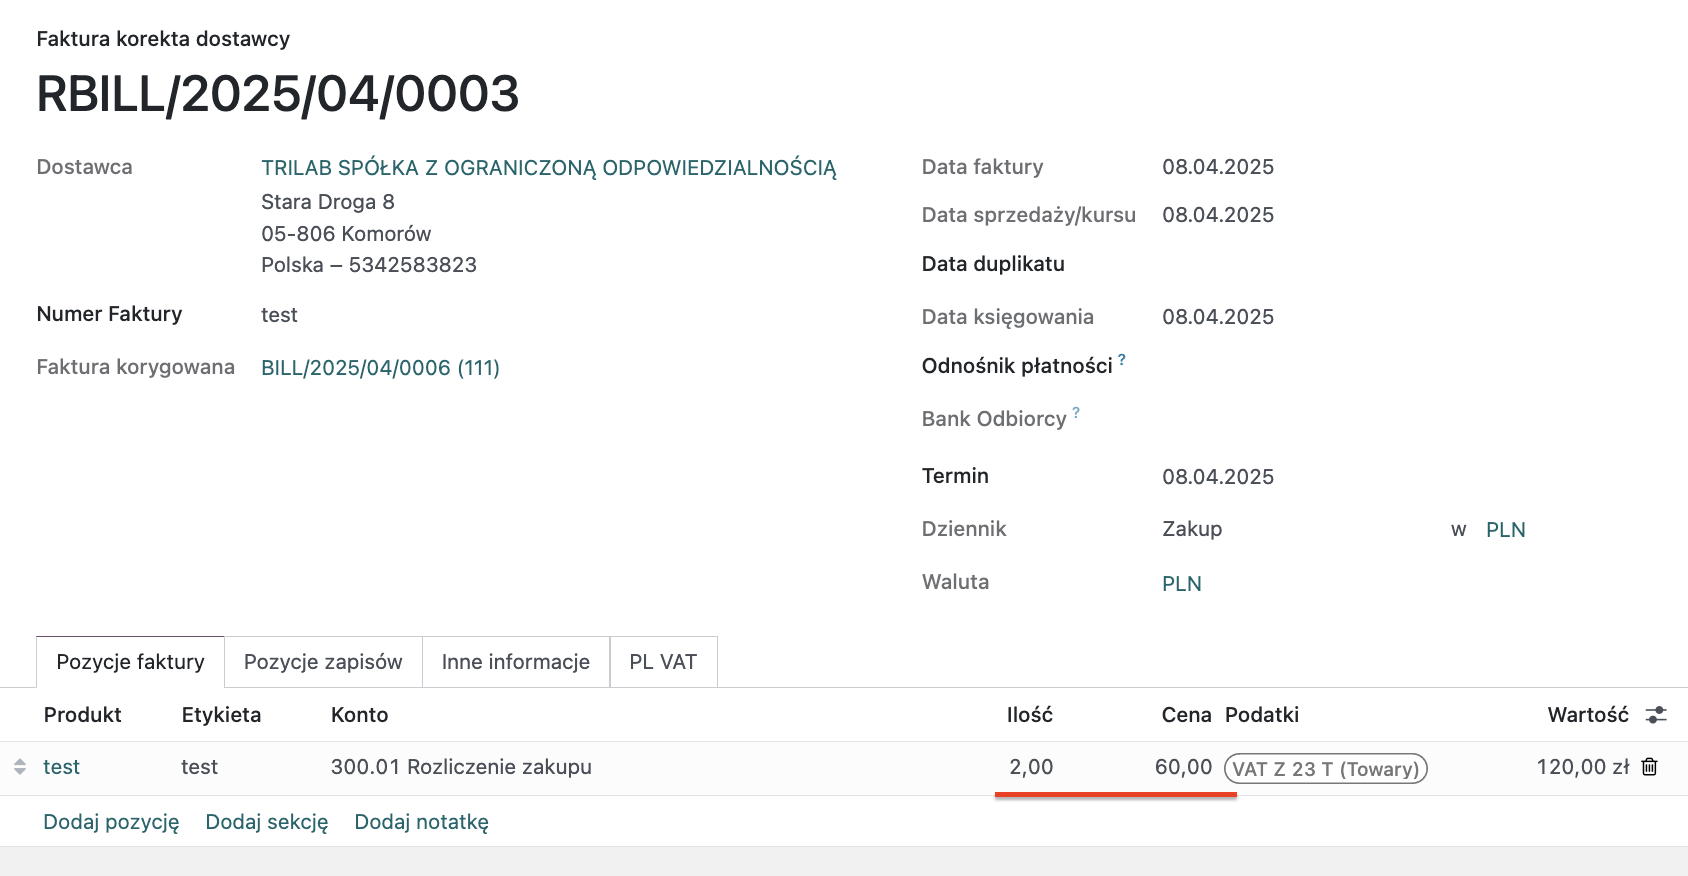Edit the Cena price 60,00 cell
This screenshot has width=1688, height=876.
[1183, 767]
